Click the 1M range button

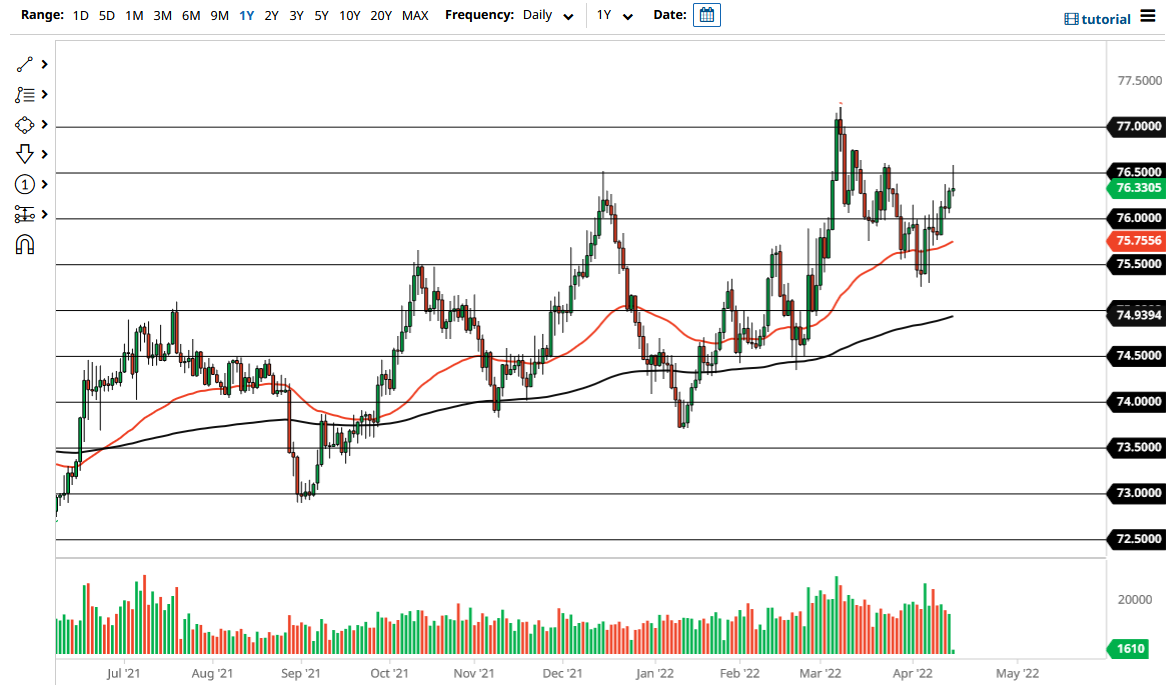[134, 15]
